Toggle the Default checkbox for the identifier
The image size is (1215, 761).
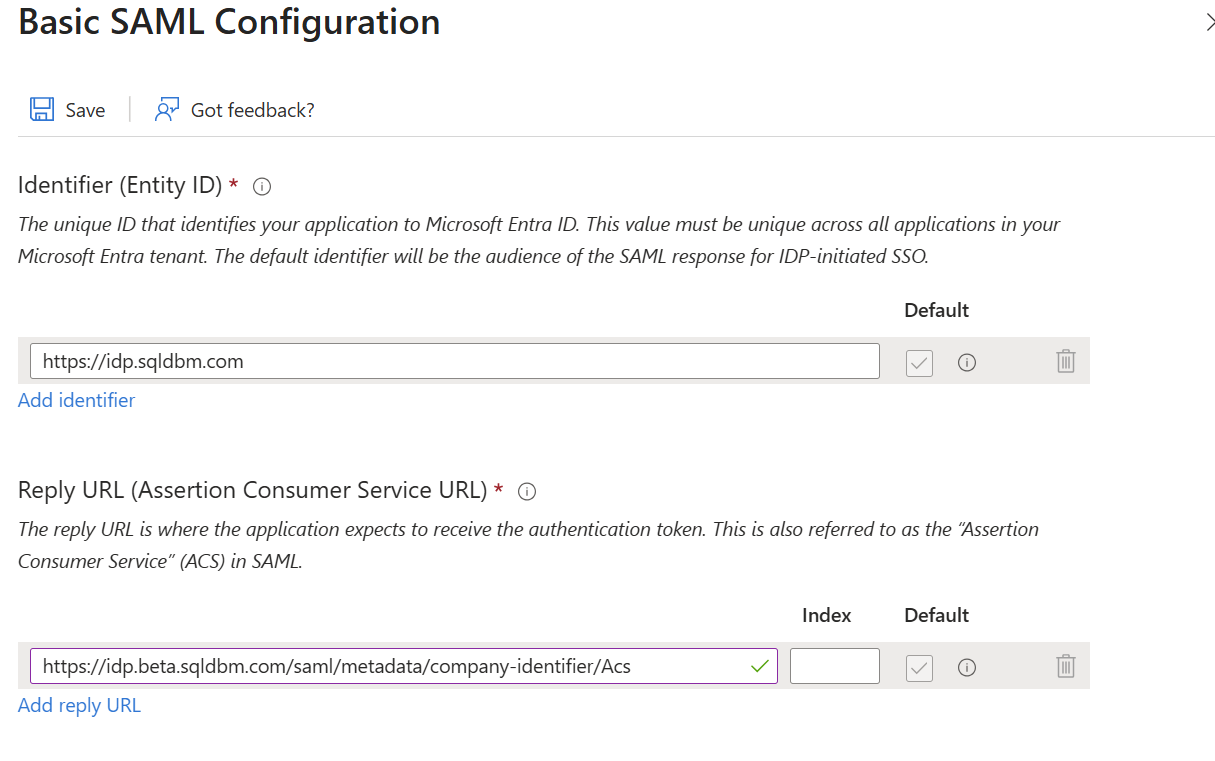coord(919,363)
